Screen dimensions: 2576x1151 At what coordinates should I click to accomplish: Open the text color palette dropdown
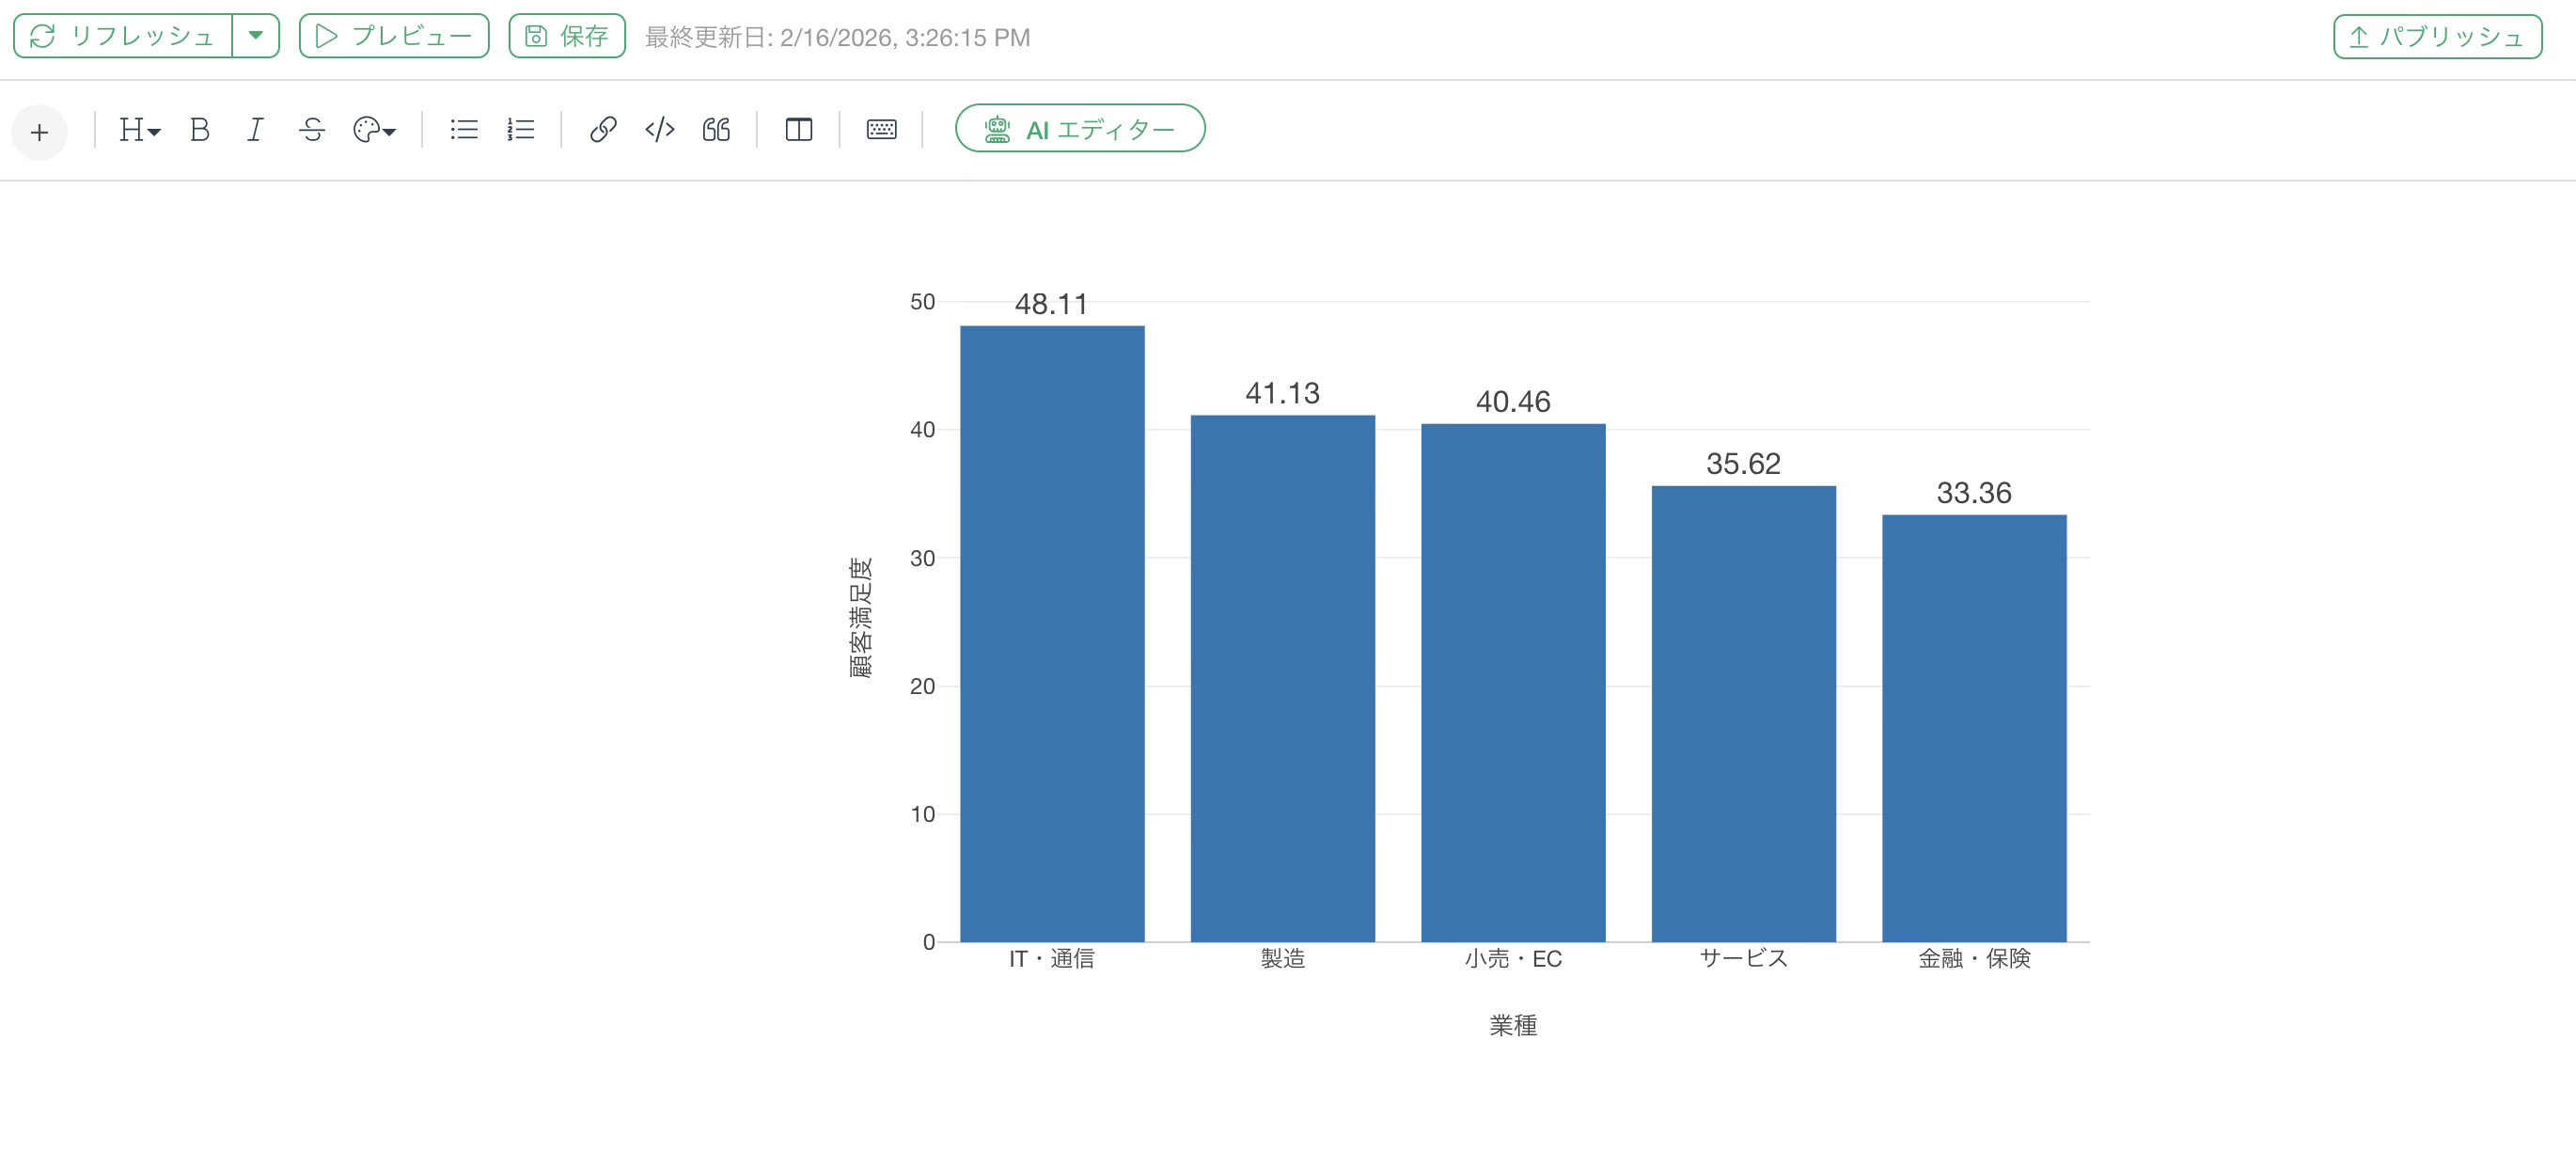pos(374,130)
